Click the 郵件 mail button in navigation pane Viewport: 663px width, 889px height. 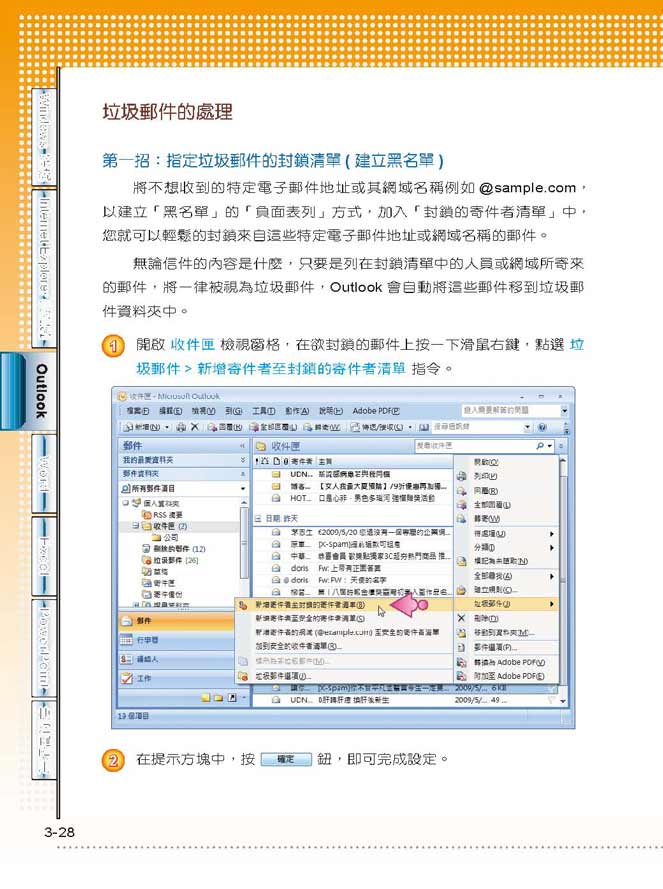click(x=176, y=621)
